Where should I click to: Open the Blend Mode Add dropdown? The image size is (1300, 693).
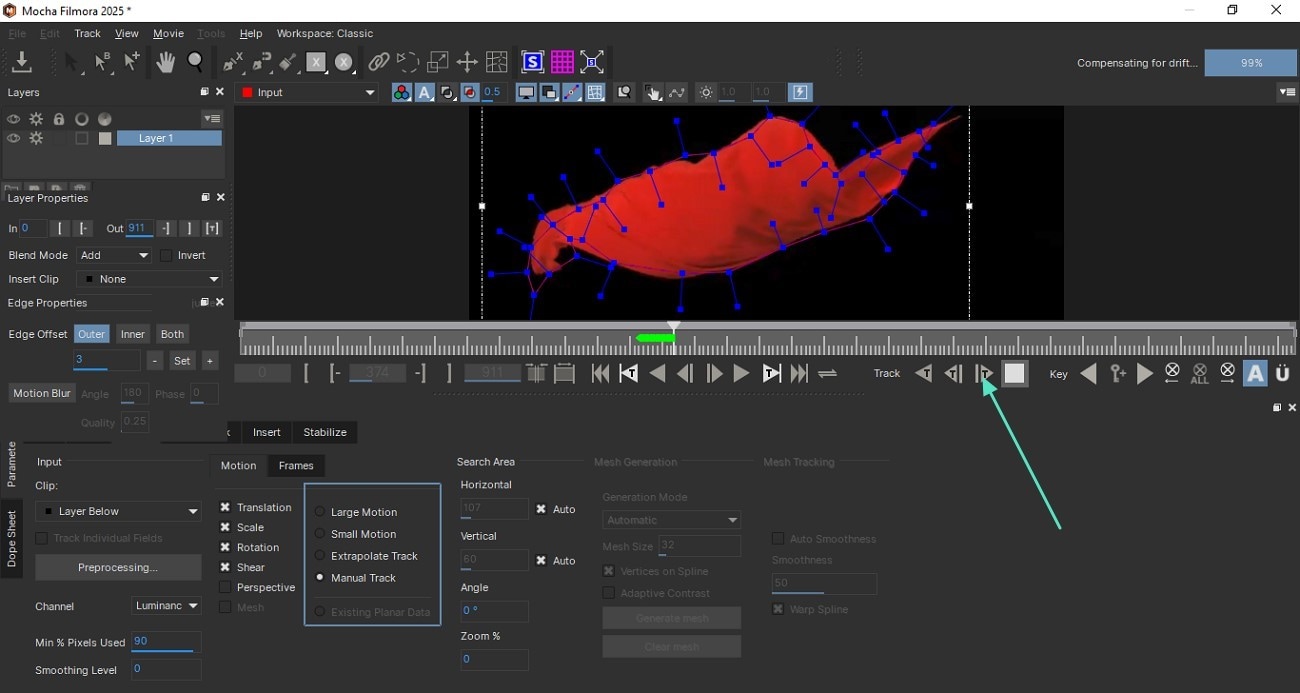click(114, 255)
